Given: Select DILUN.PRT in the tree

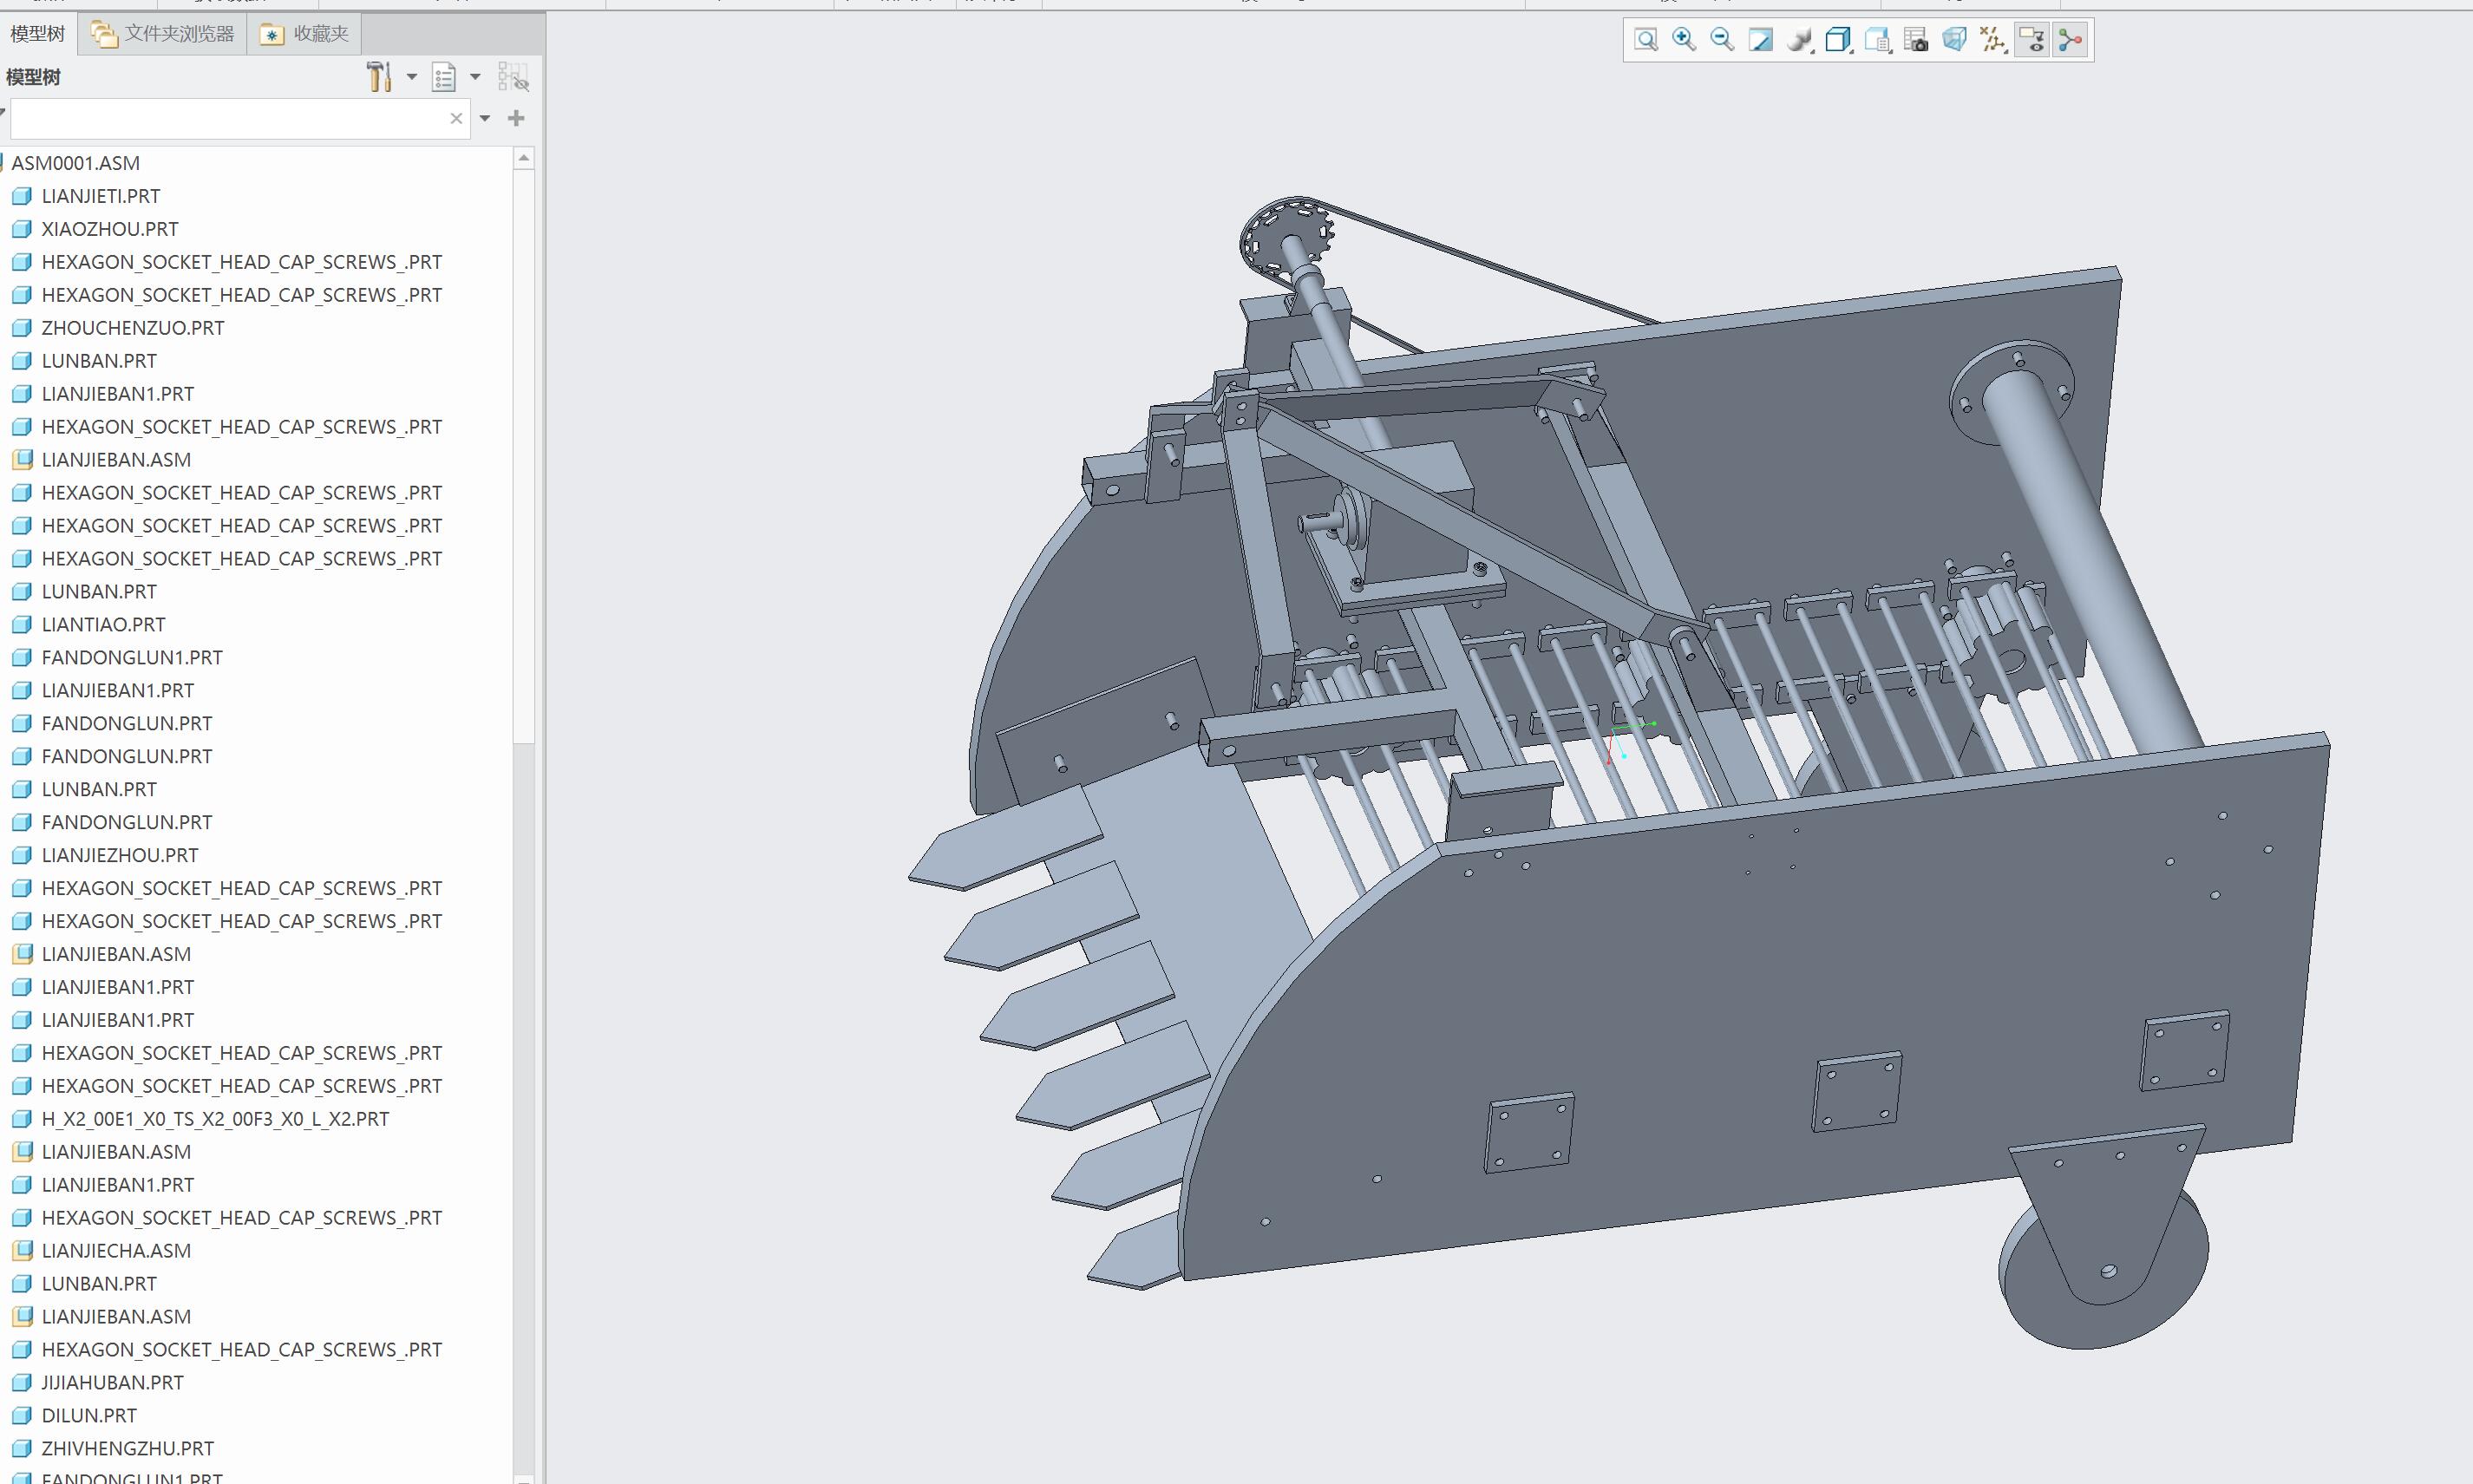Looking at the screenshot, I should point(89,1416).
